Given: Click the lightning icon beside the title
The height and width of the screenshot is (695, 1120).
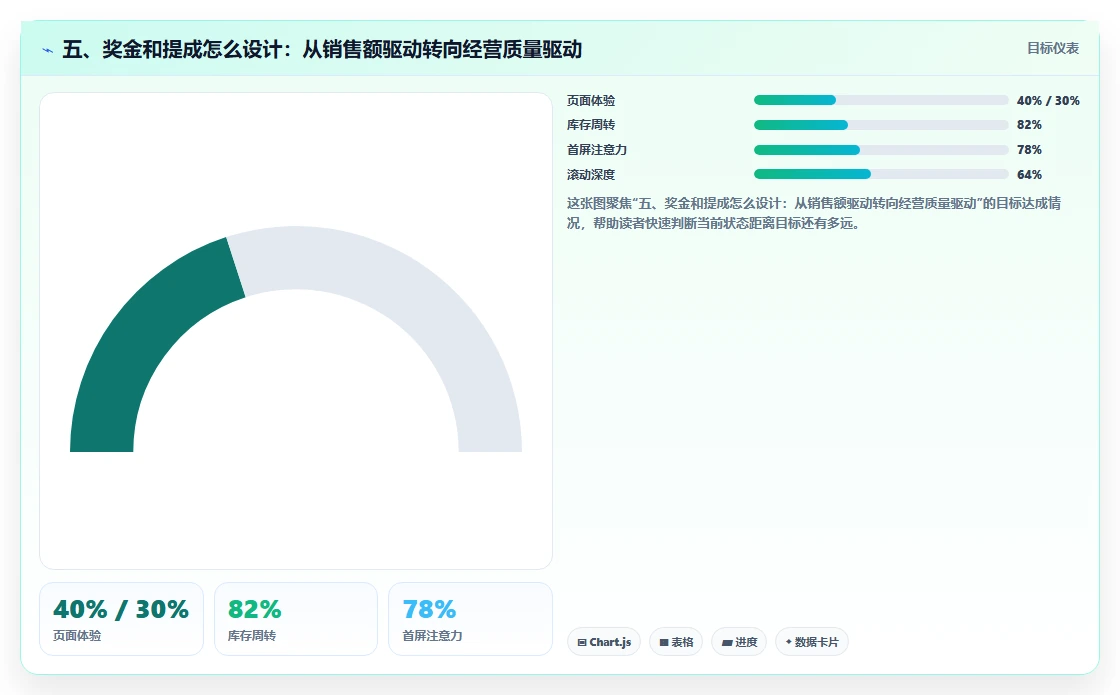Looking at the screenshot, I should pos(47,50).
